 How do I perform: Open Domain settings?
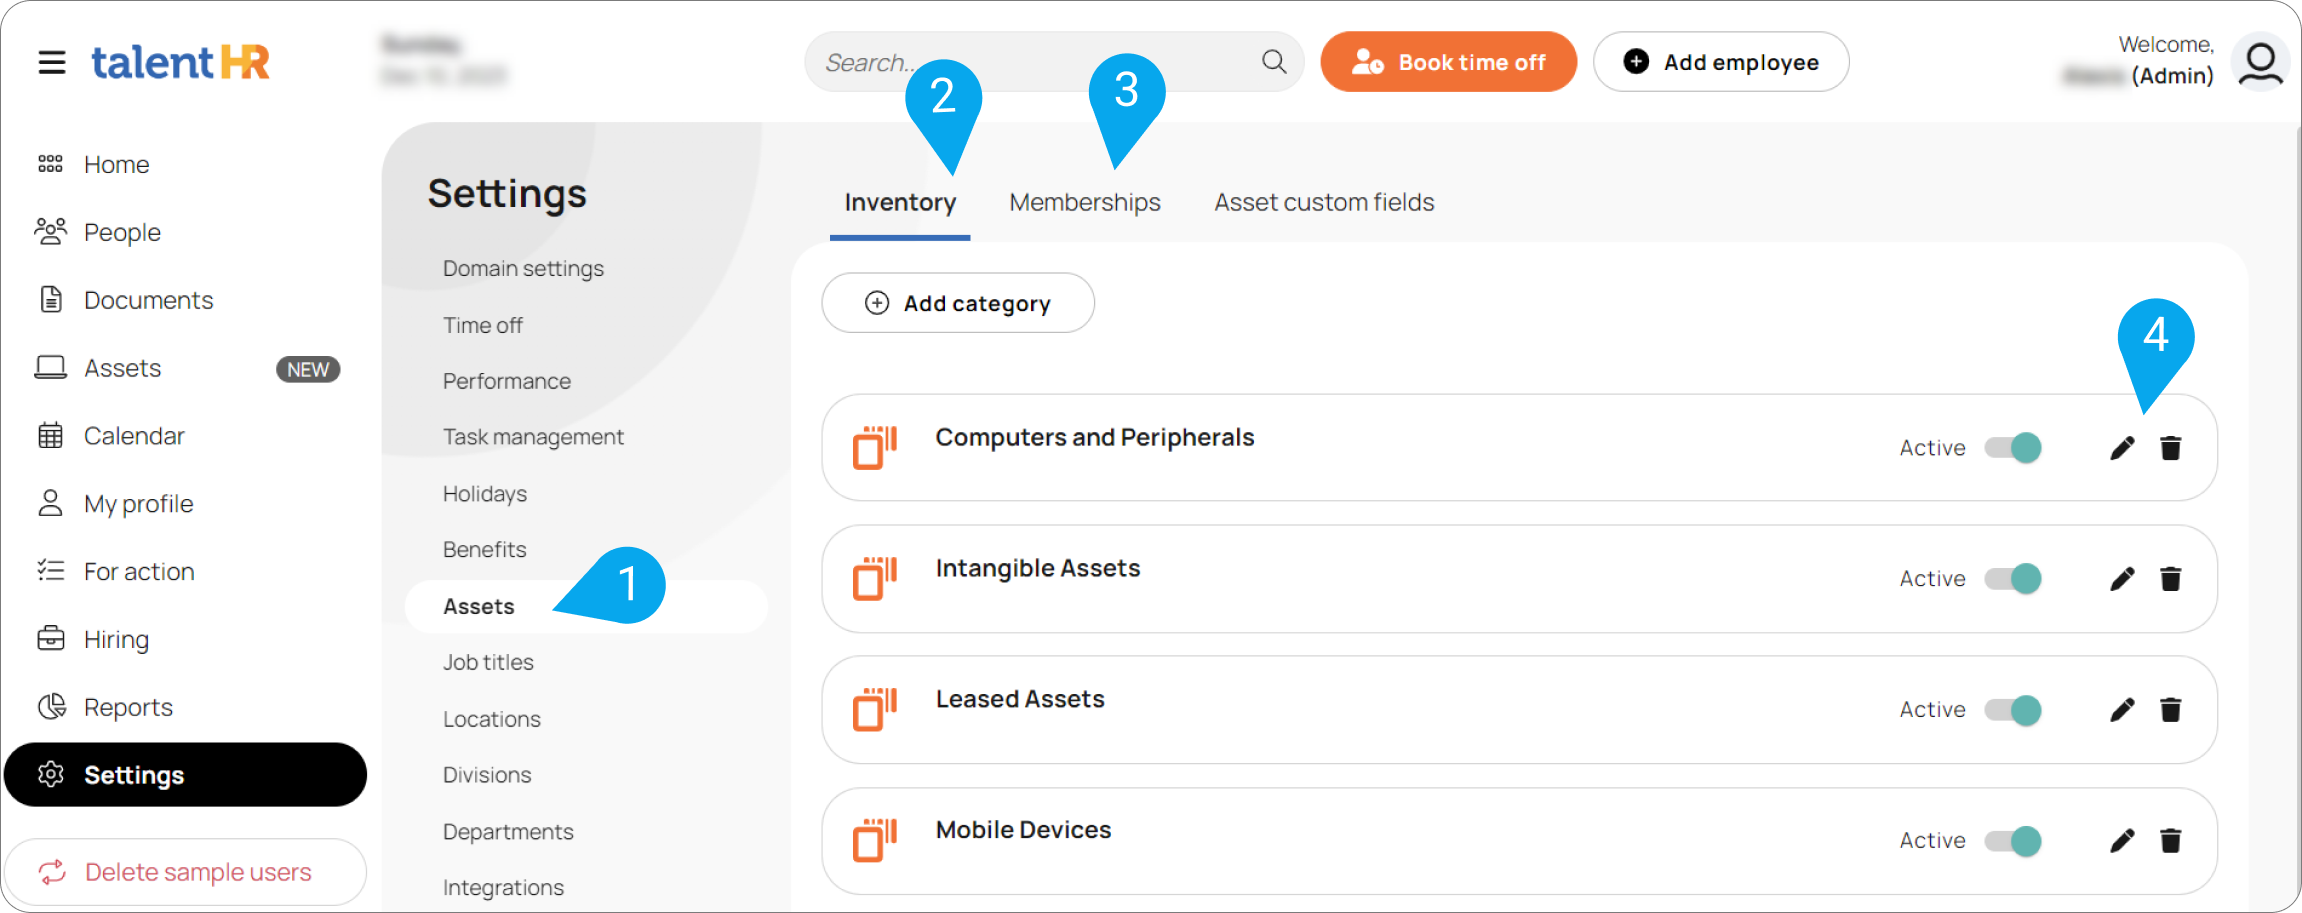click(522, 267)
